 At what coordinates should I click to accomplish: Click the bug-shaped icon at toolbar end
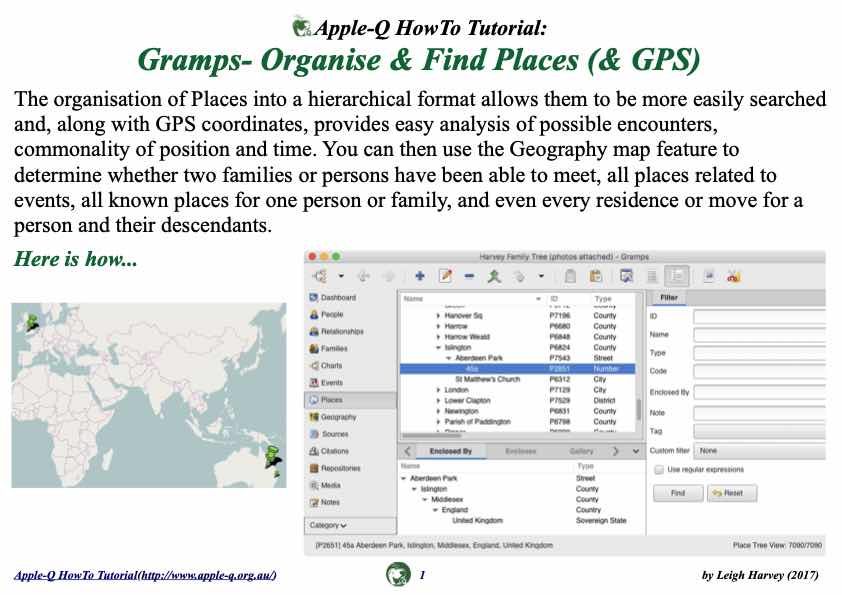pos(734,276)
